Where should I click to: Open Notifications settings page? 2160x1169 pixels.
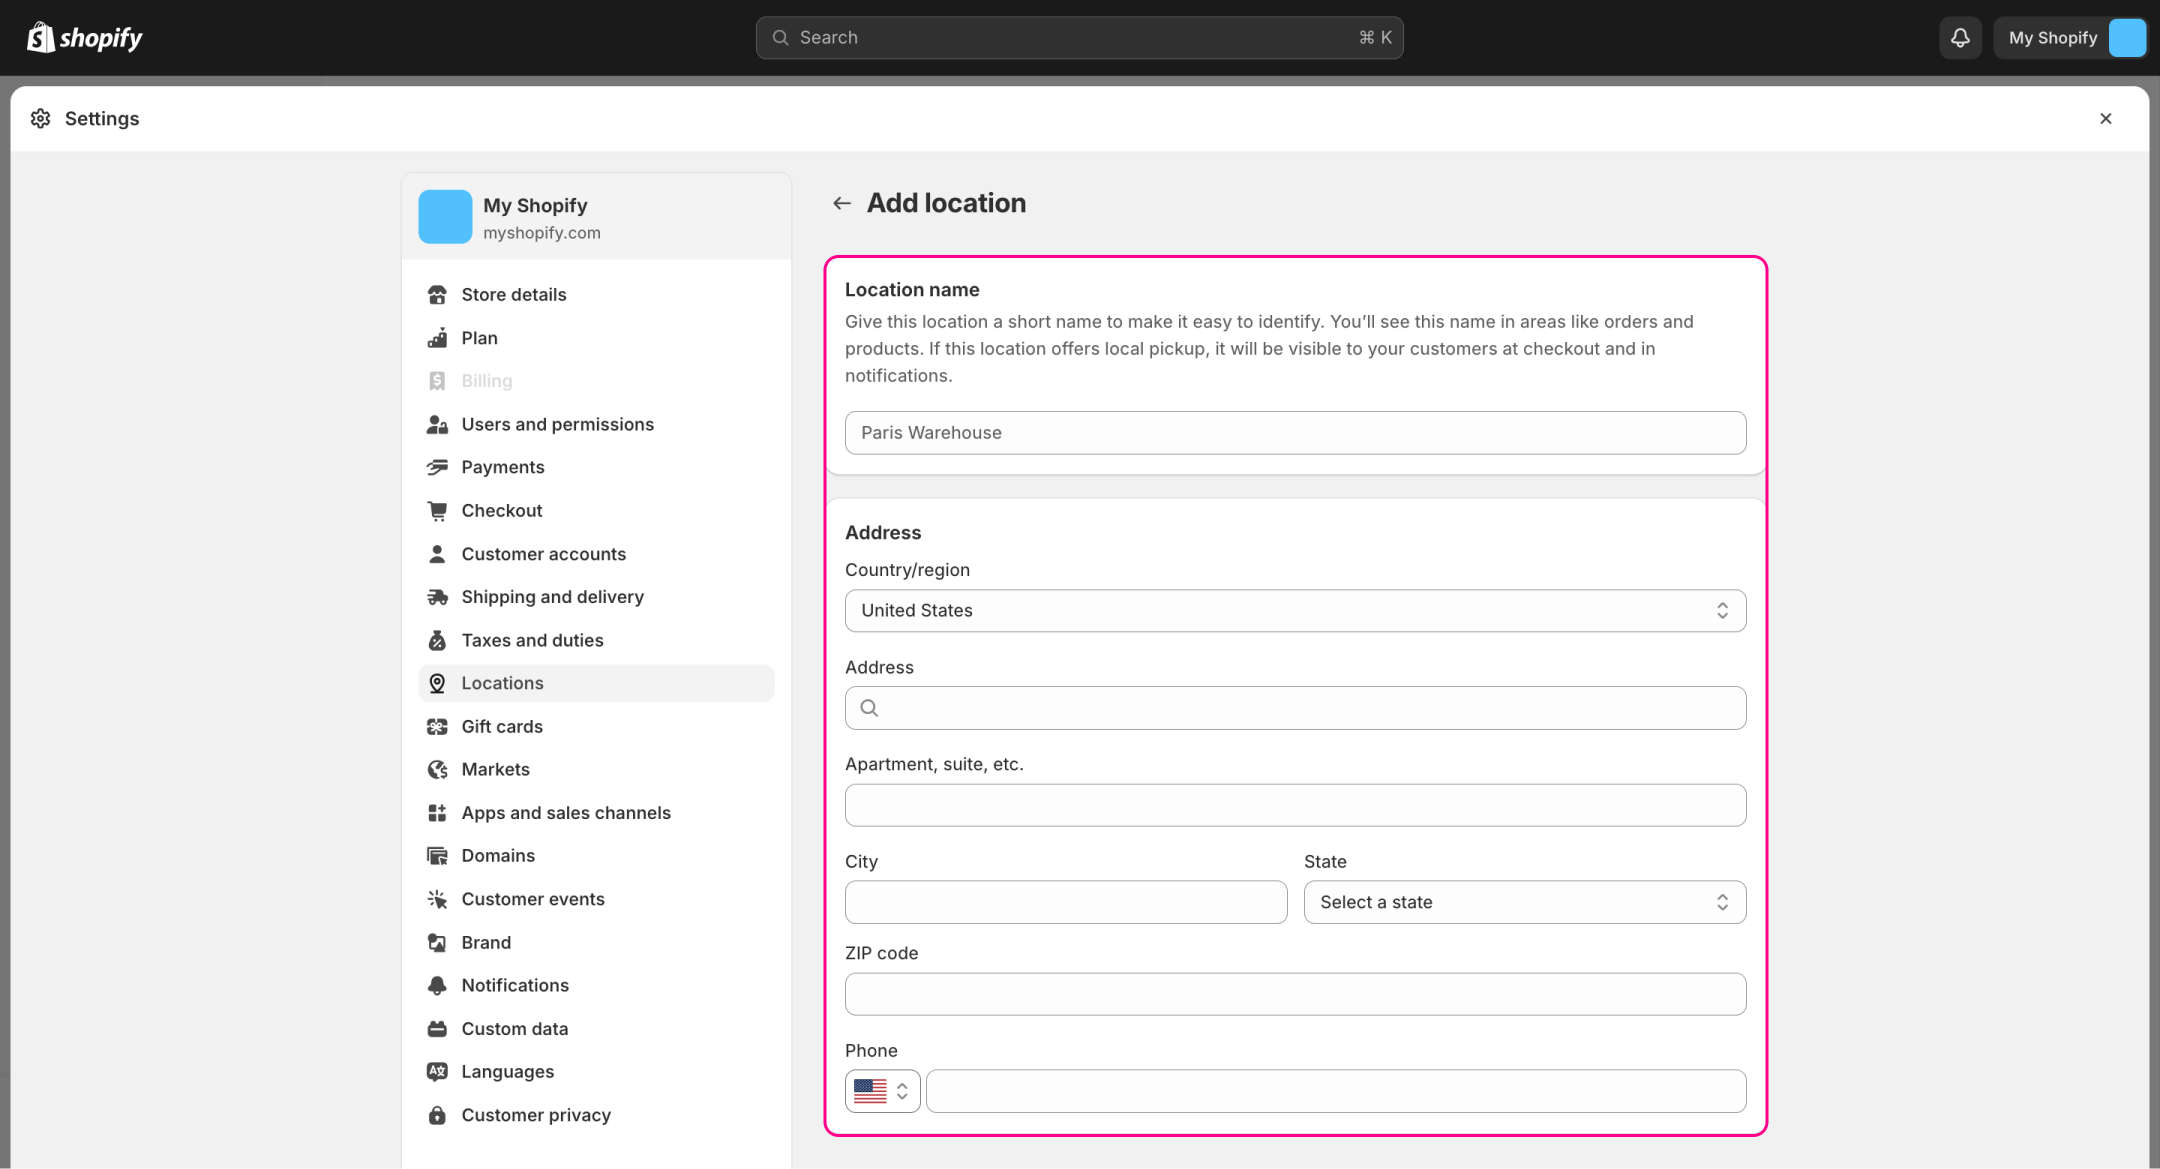pyautogui.click(x=514, y=985)
